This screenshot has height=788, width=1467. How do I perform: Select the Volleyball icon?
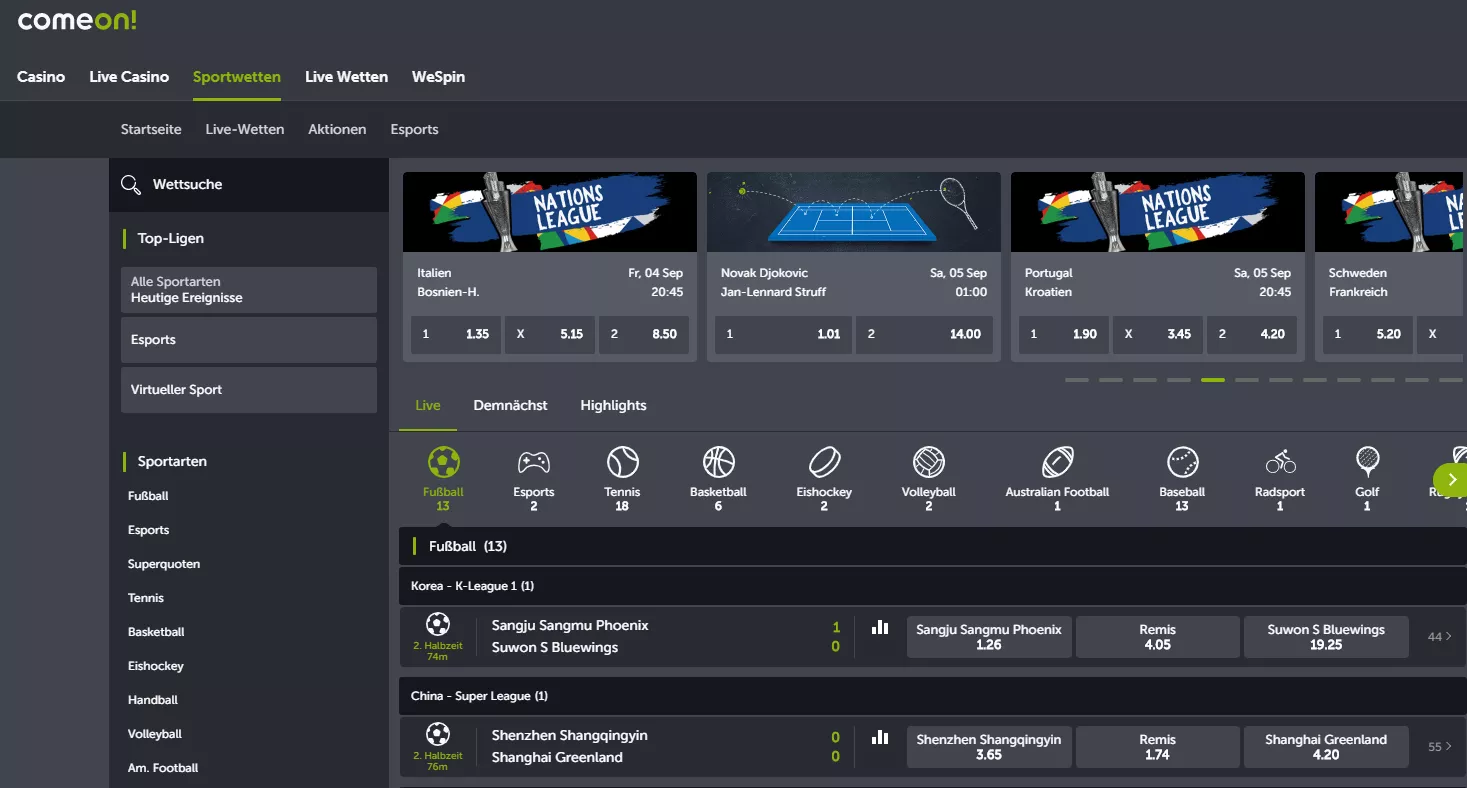pyautogui.click(x=929, y=462)
